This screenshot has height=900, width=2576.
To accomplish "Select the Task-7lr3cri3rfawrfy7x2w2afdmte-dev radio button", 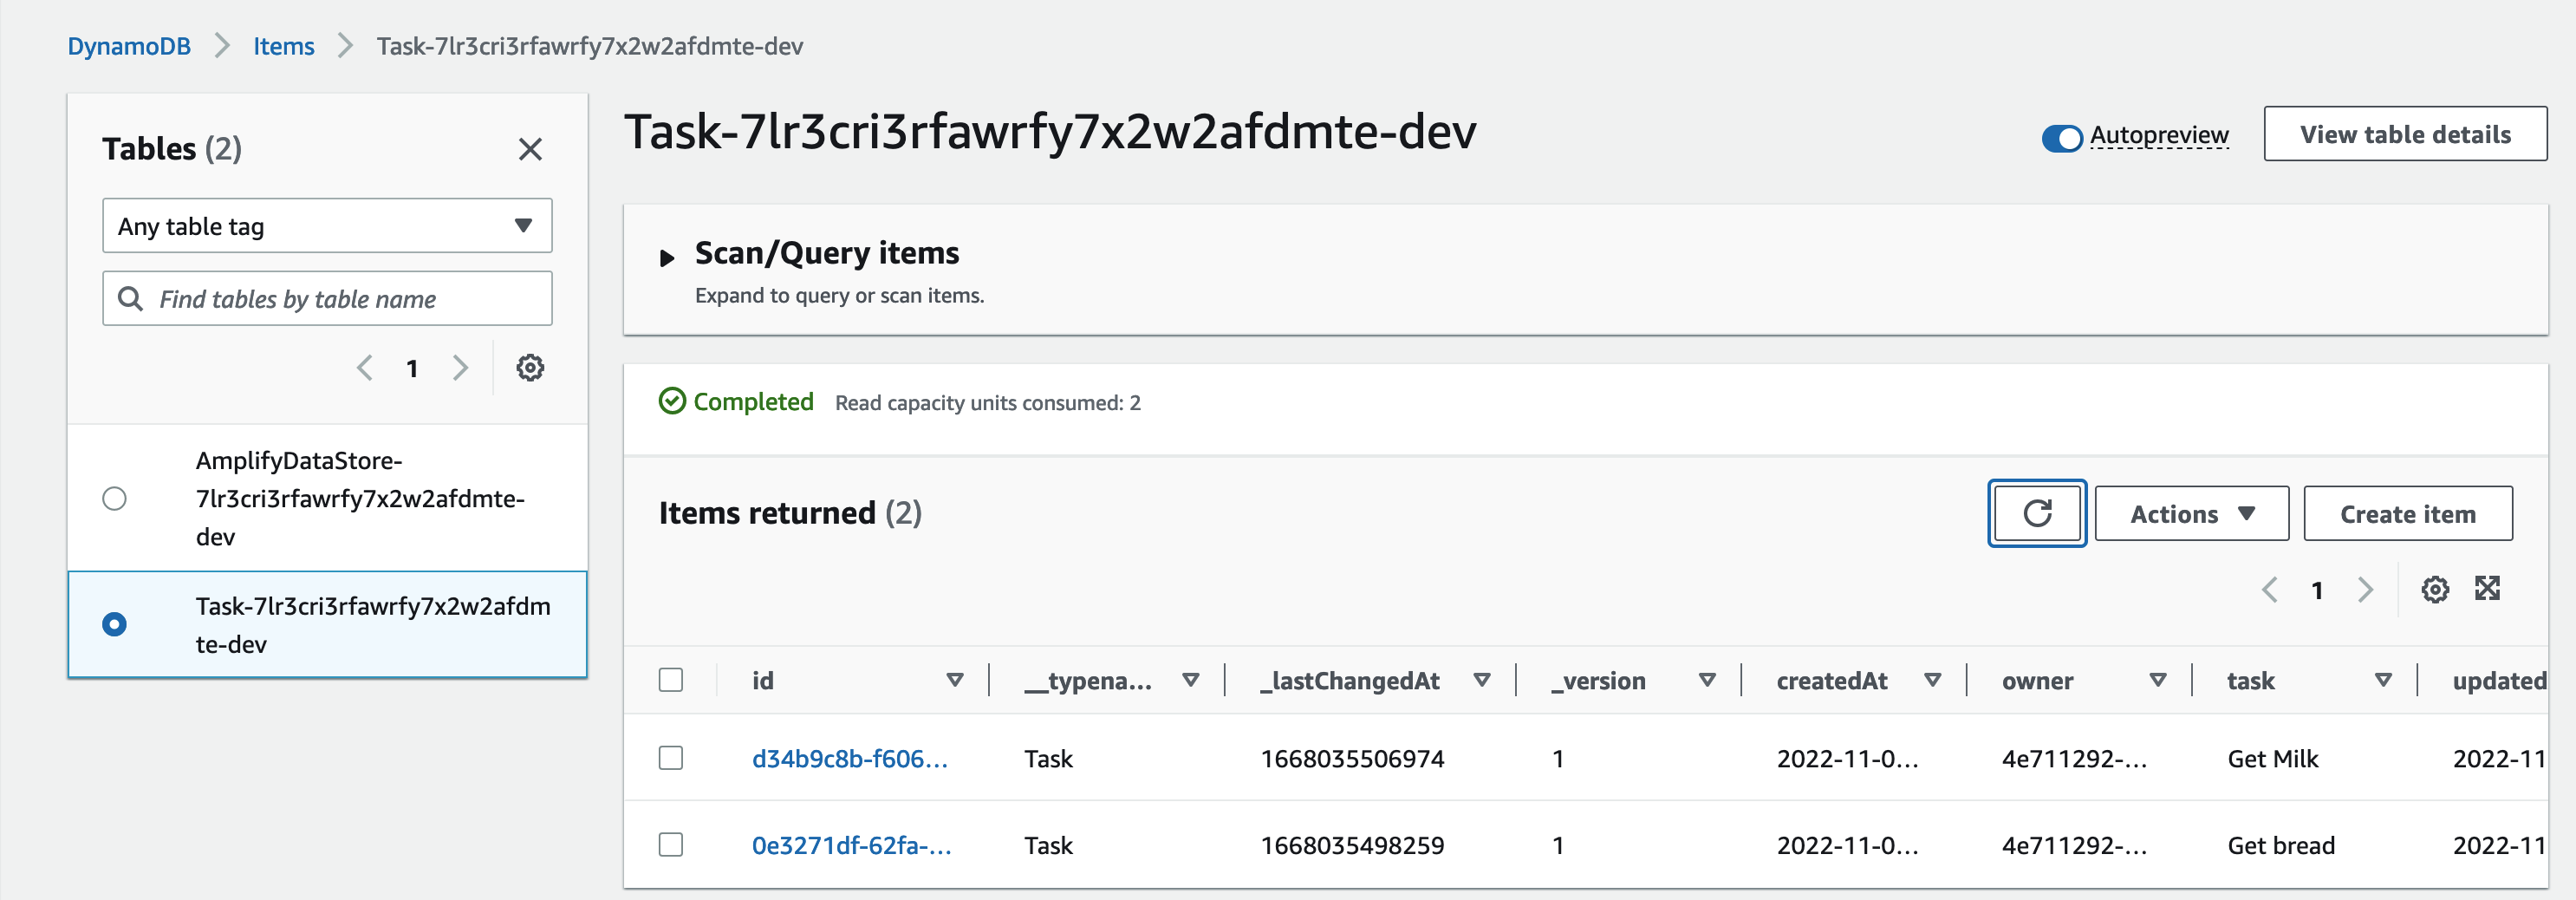I will [x=115, y=624].
